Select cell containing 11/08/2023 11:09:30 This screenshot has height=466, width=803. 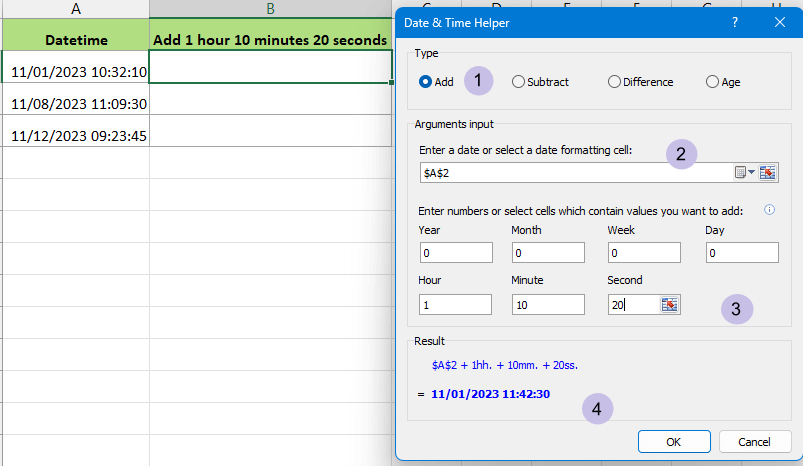coord(75,103)
